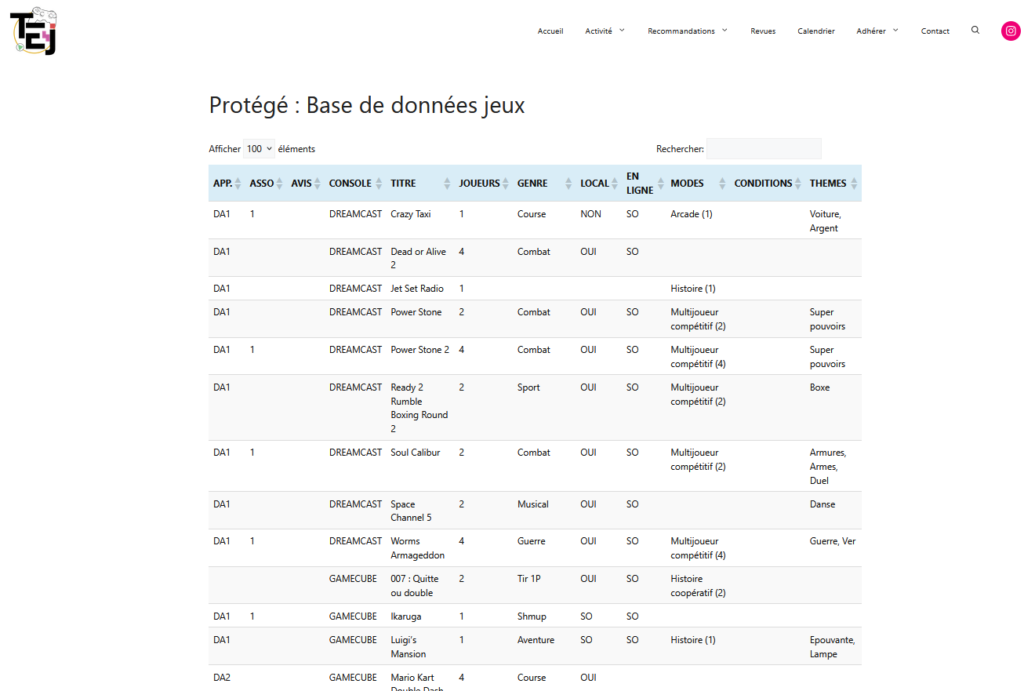Sort by LOCAL column sort icon
The height and width of the screenshot is (691, 1024).
(614, 184)
